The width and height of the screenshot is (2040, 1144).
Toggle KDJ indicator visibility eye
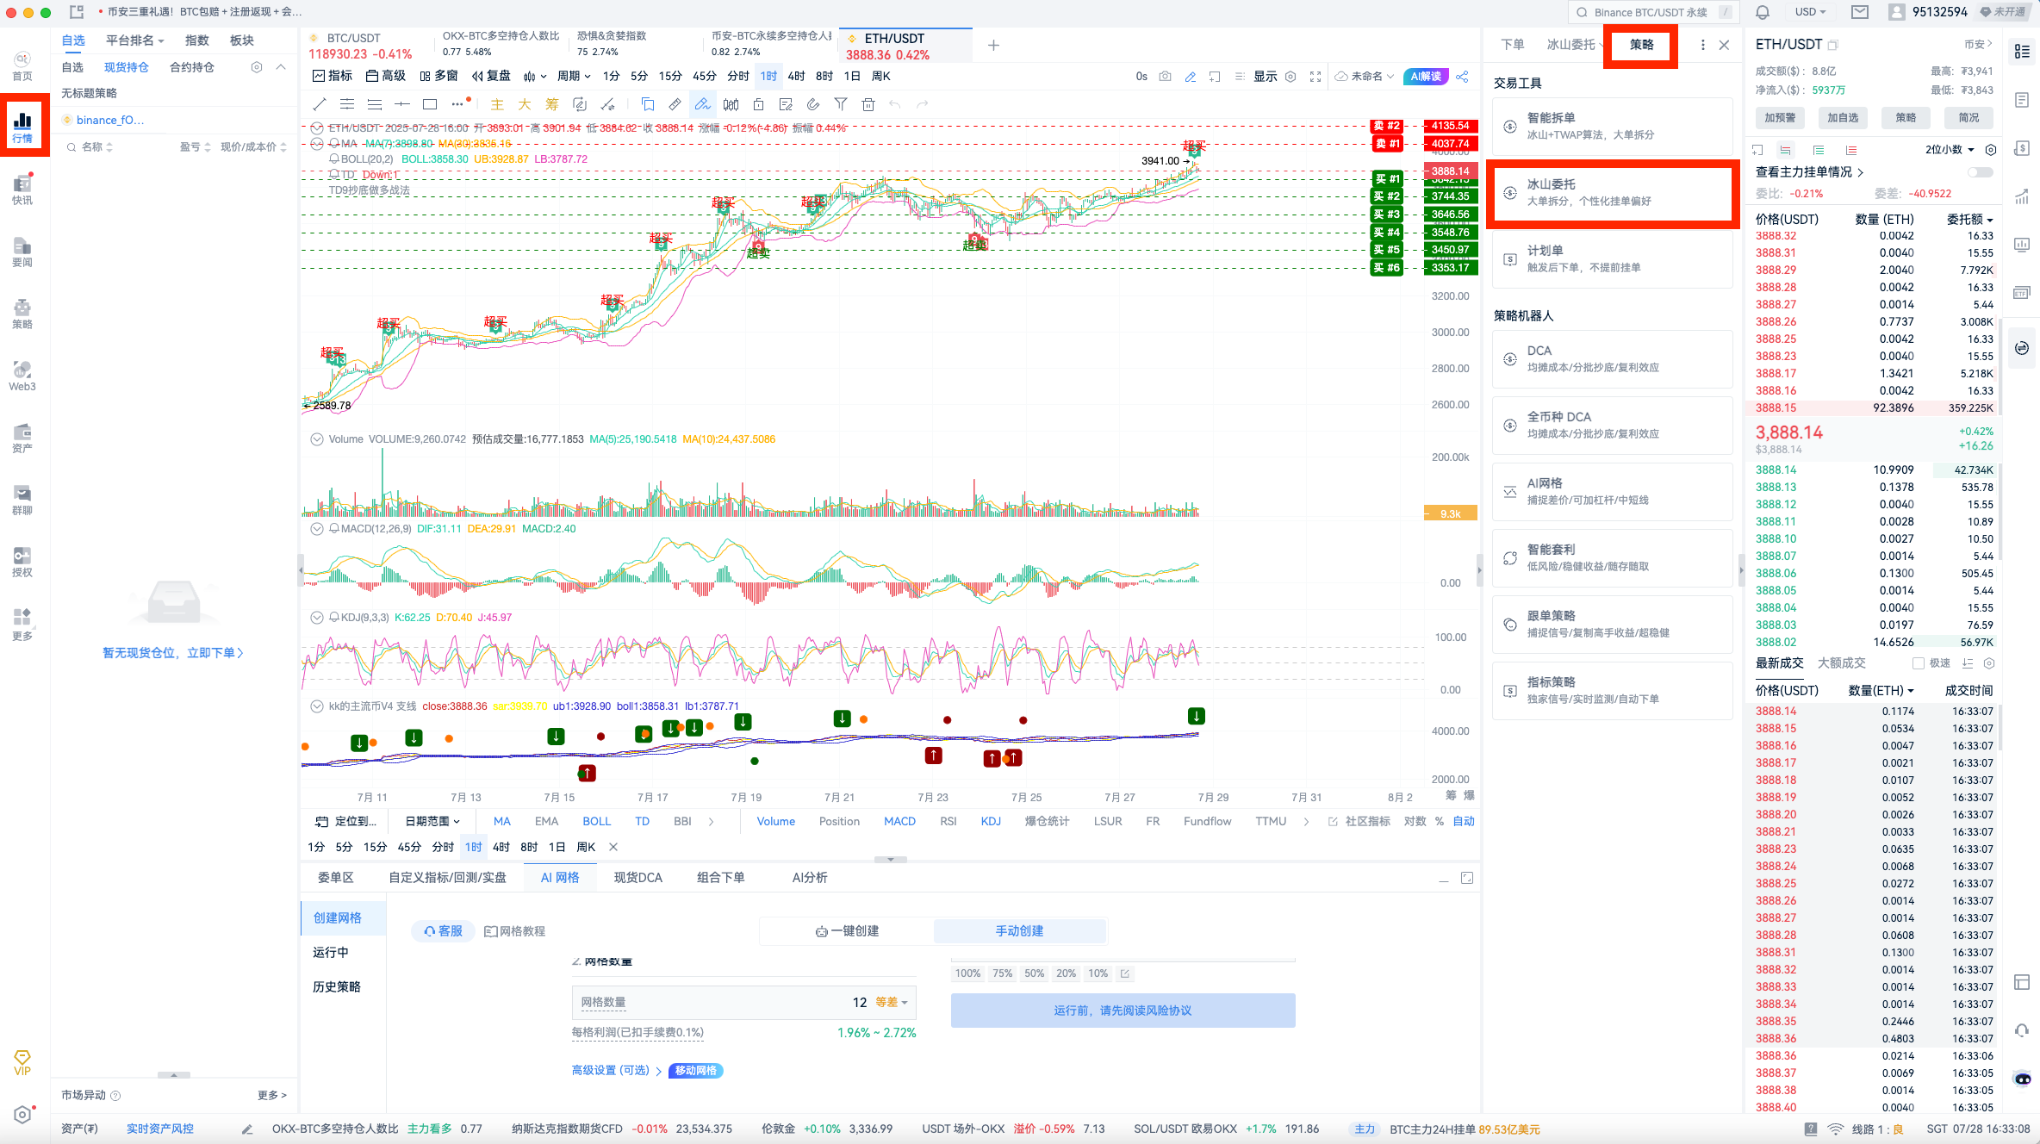click(317, 617)
